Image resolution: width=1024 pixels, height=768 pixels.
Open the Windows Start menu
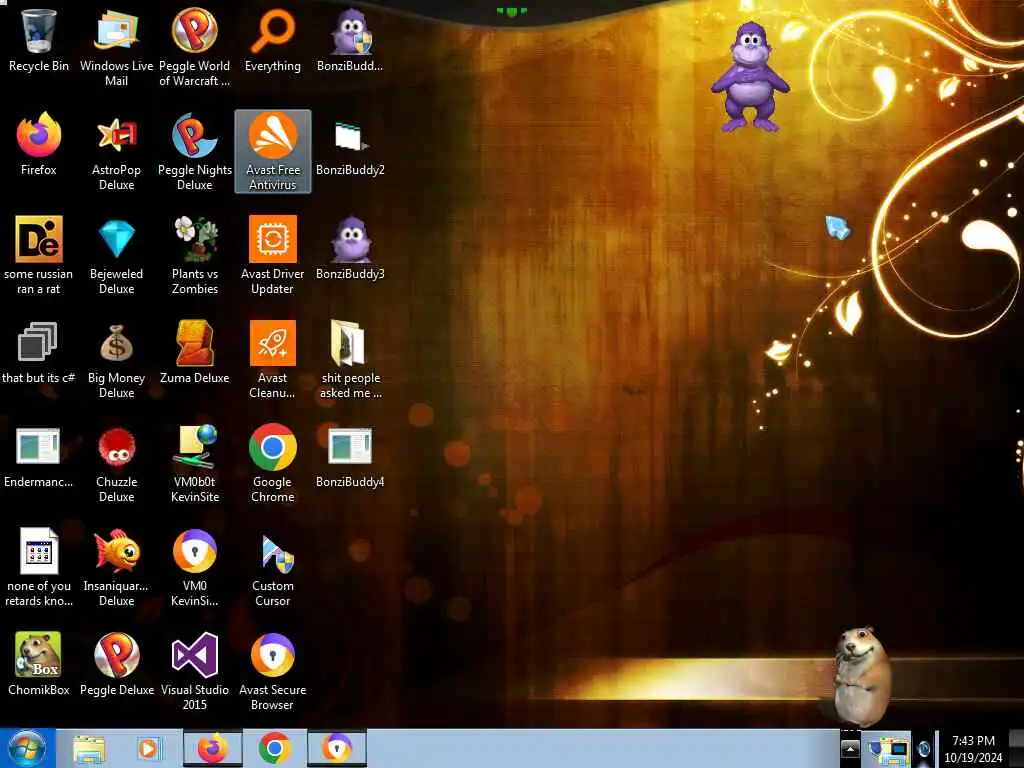point(27,748)
